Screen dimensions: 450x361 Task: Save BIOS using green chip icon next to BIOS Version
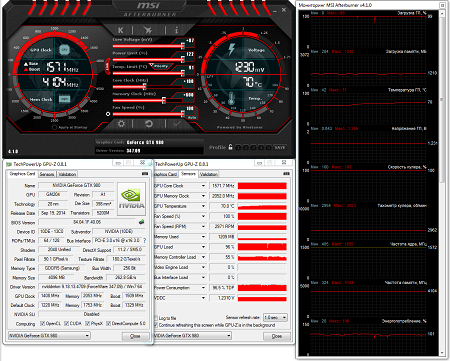[x=141, y=222]
